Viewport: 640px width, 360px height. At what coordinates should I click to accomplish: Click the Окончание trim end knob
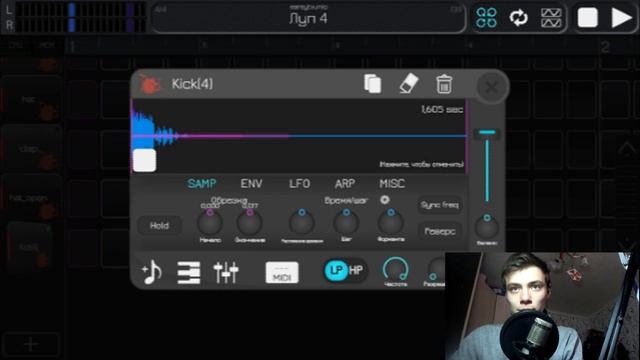tap(249, 222)
